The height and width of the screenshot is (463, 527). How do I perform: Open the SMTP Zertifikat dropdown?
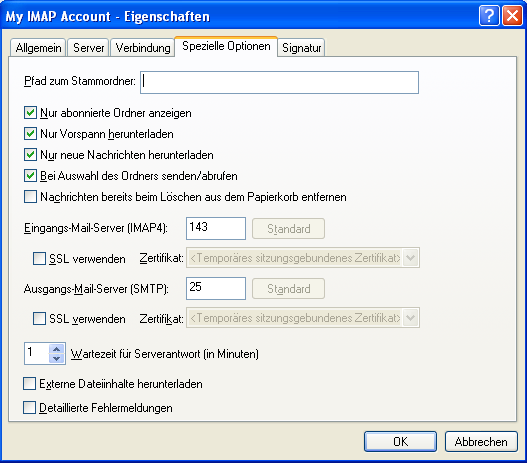(410, 318)
